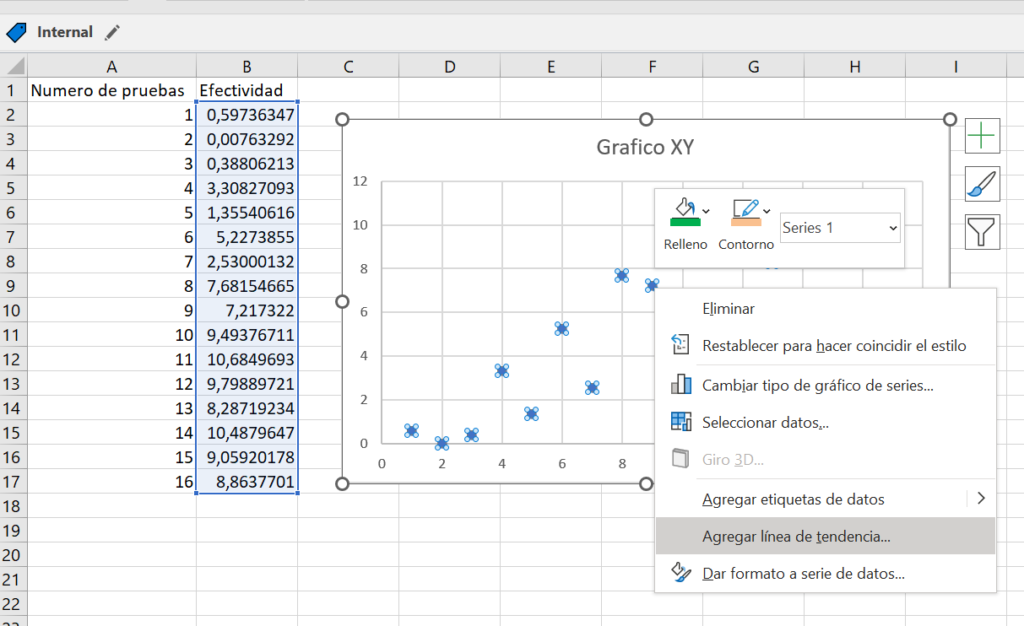Image resolution: width=1024 pixels, height=626 pixels.
Task: Click the chart data point at x=1
Action: coord(411,430)
